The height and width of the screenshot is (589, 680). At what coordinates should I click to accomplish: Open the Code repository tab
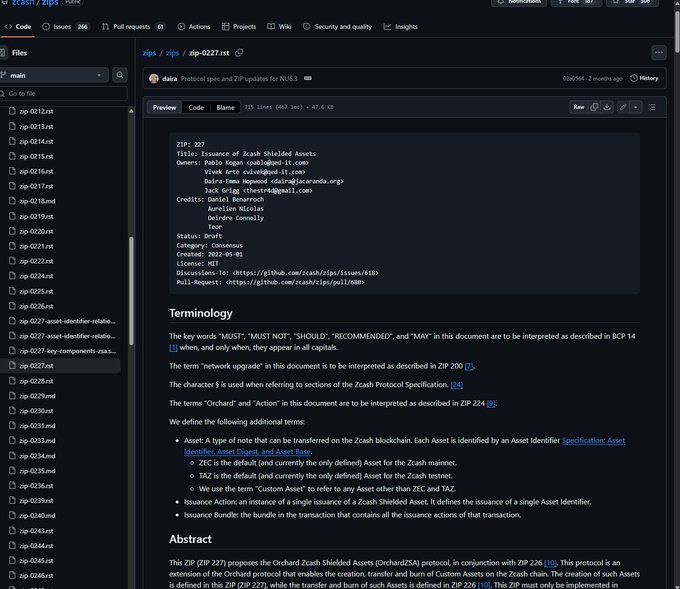coord(18,26)
